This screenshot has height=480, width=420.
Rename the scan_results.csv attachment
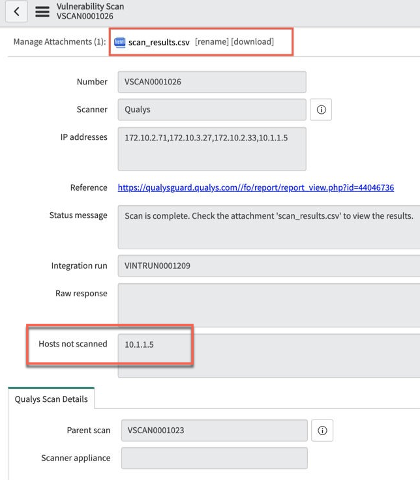[212, 42]
